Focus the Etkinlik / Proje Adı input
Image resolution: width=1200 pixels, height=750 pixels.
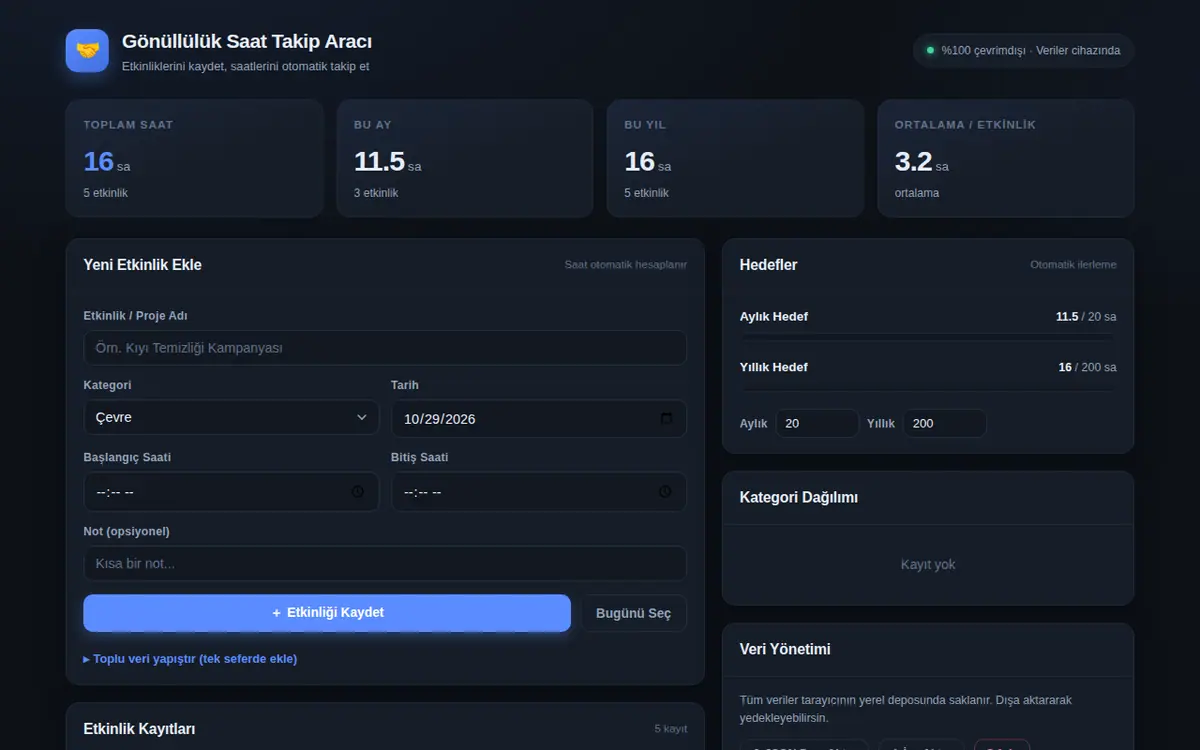point(385,348)
